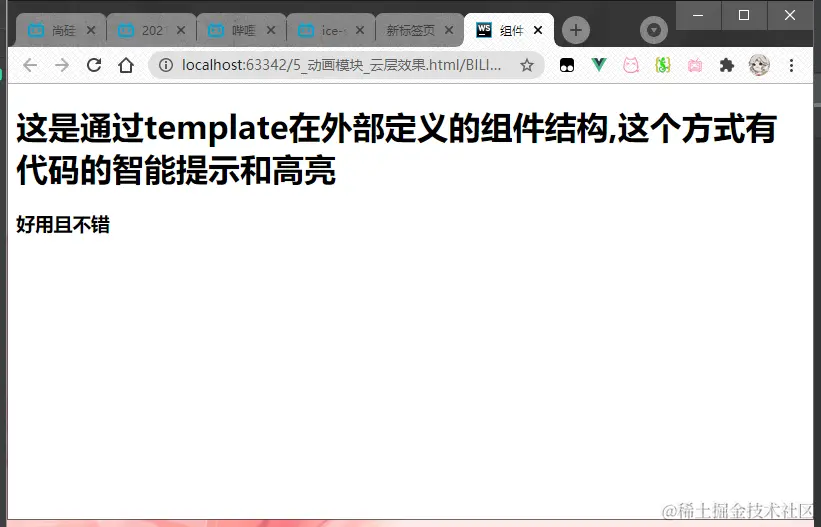Viewport: 821px width, 527px height.
Task: Minimize the browser window
Action: click(698, 15)
